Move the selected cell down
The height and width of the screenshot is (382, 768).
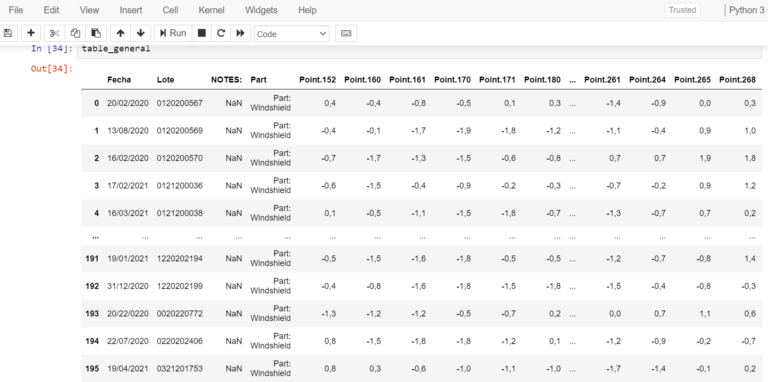[141, 33]
